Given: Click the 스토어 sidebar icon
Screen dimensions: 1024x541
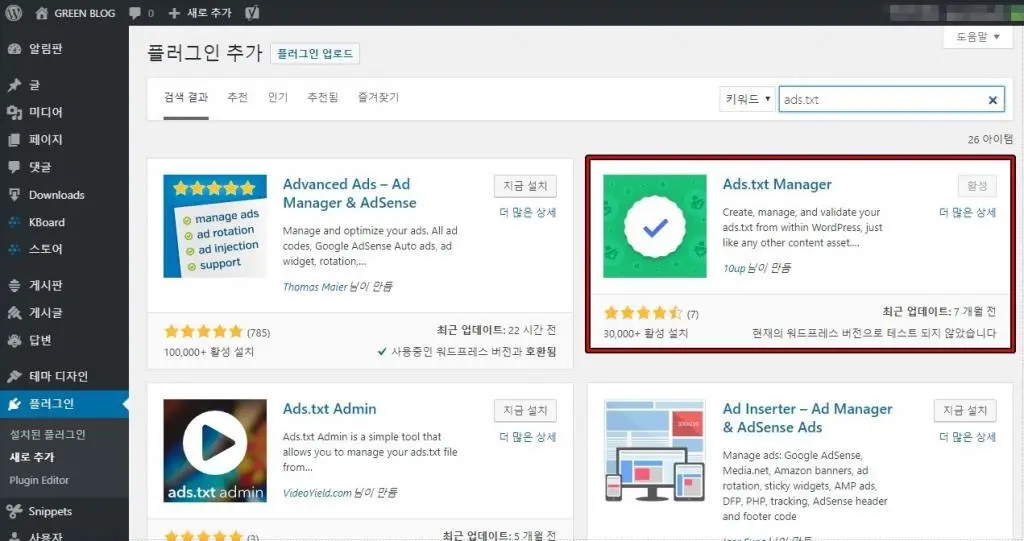Looking at the screenshot, I should click(x=14, y=249).
